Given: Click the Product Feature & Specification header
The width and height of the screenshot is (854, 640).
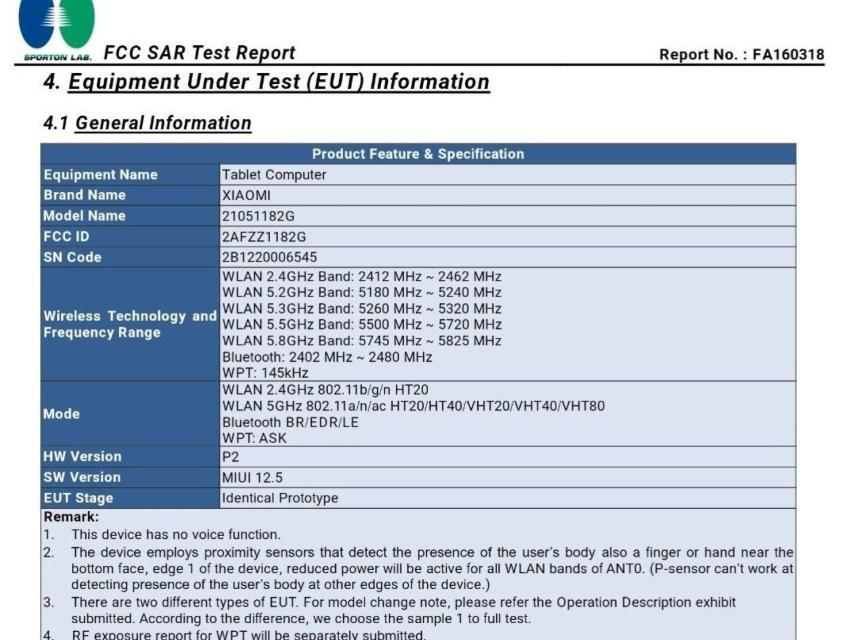Looking at the screenshot, I should pyautogui.click(x=417, y=154).
